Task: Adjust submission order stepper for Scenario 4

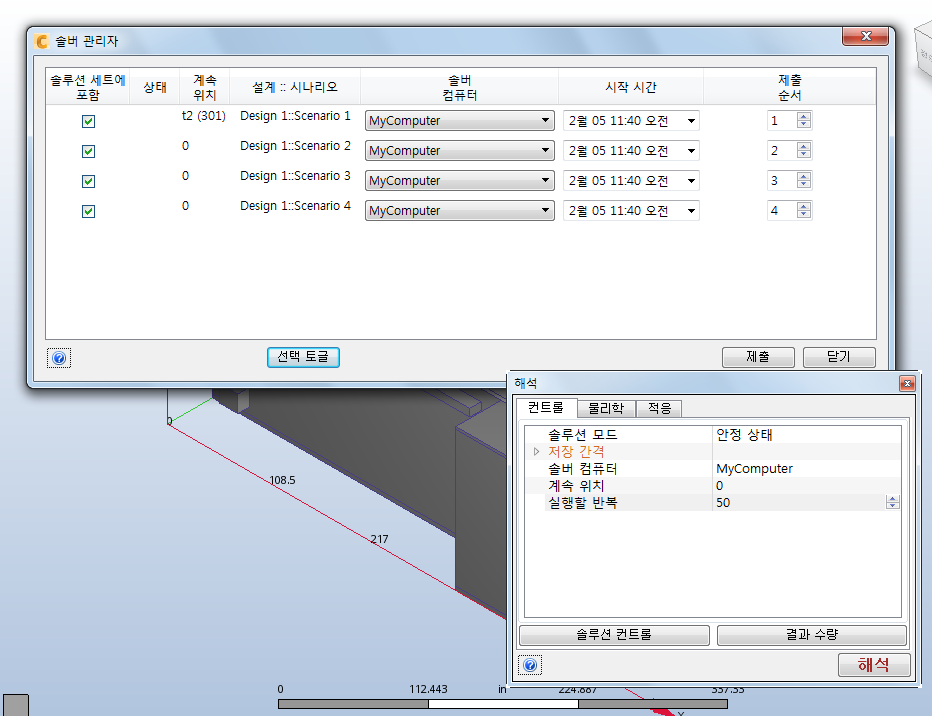Action: (804, 210)
